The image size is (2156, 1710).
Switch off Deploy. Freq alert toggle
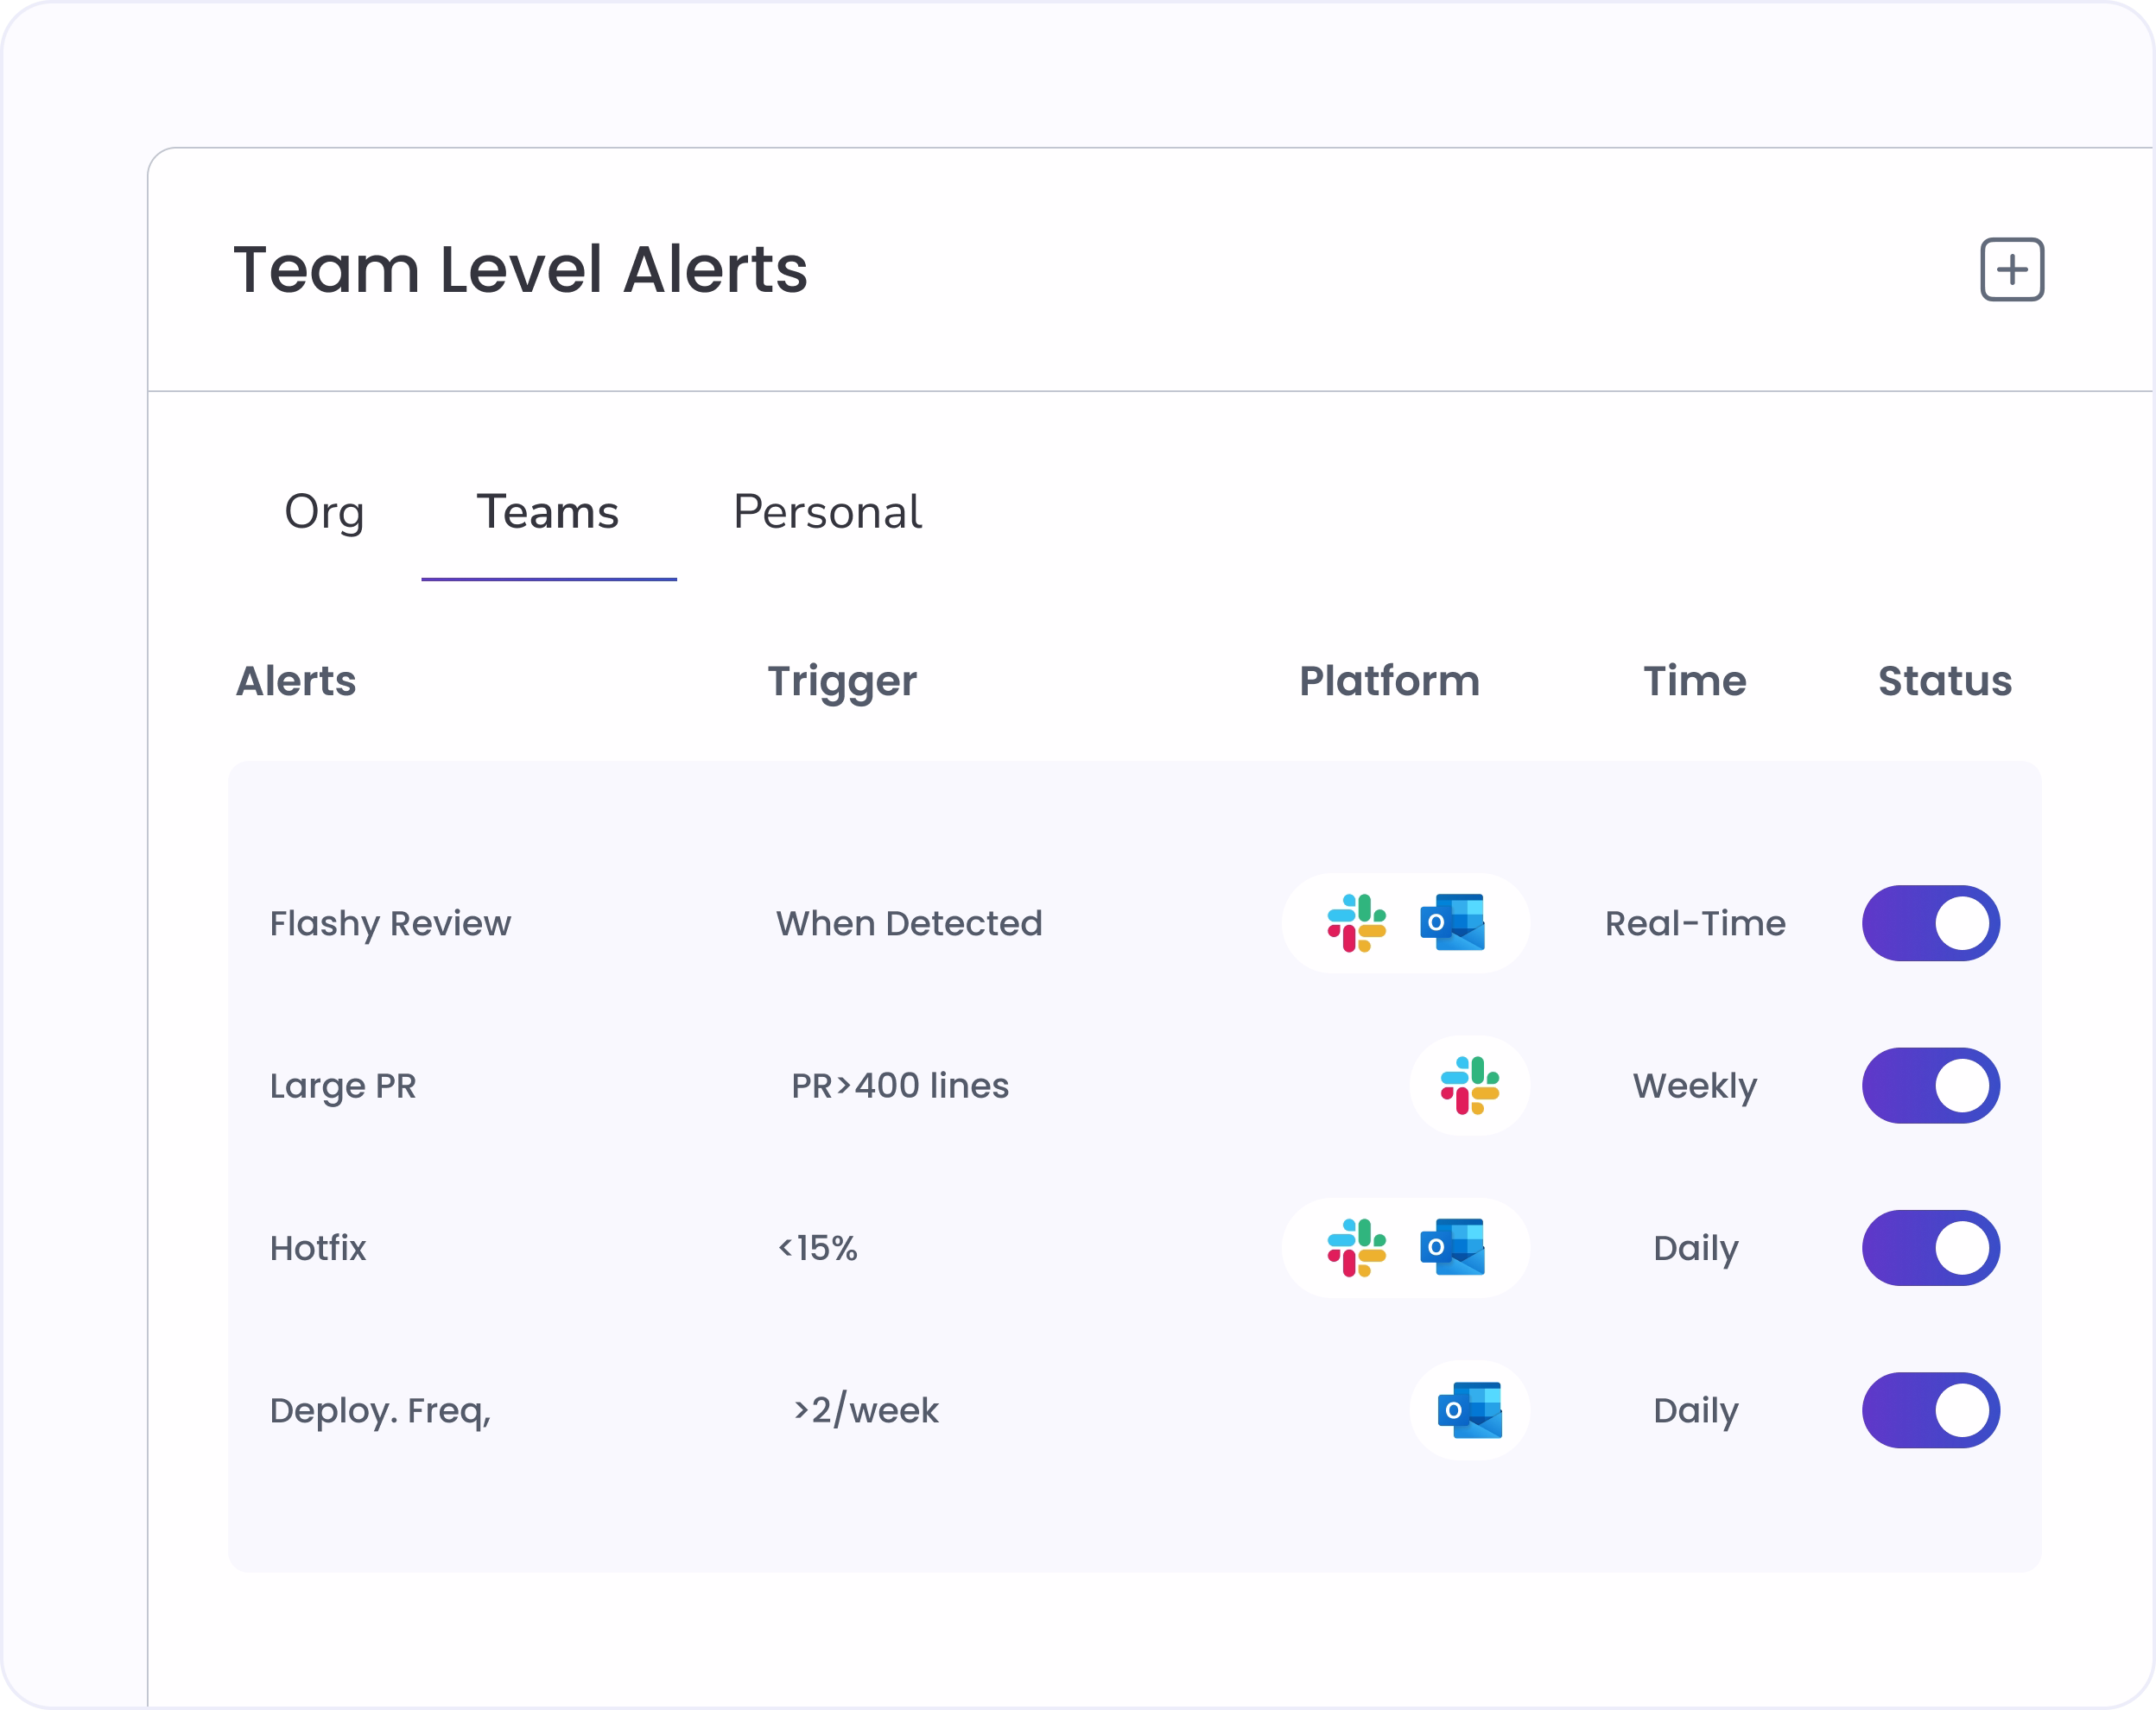1930,1410
